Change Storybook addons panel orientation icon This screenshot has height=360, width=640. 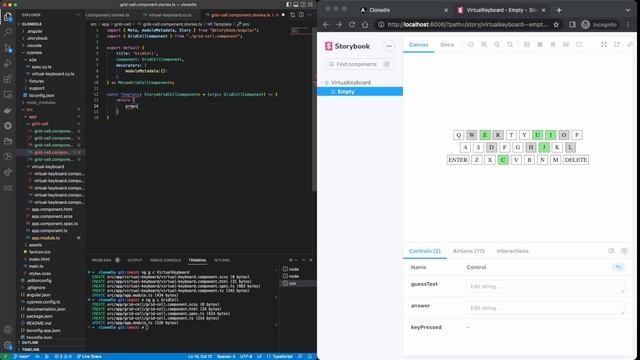click(x=611, y=251)
